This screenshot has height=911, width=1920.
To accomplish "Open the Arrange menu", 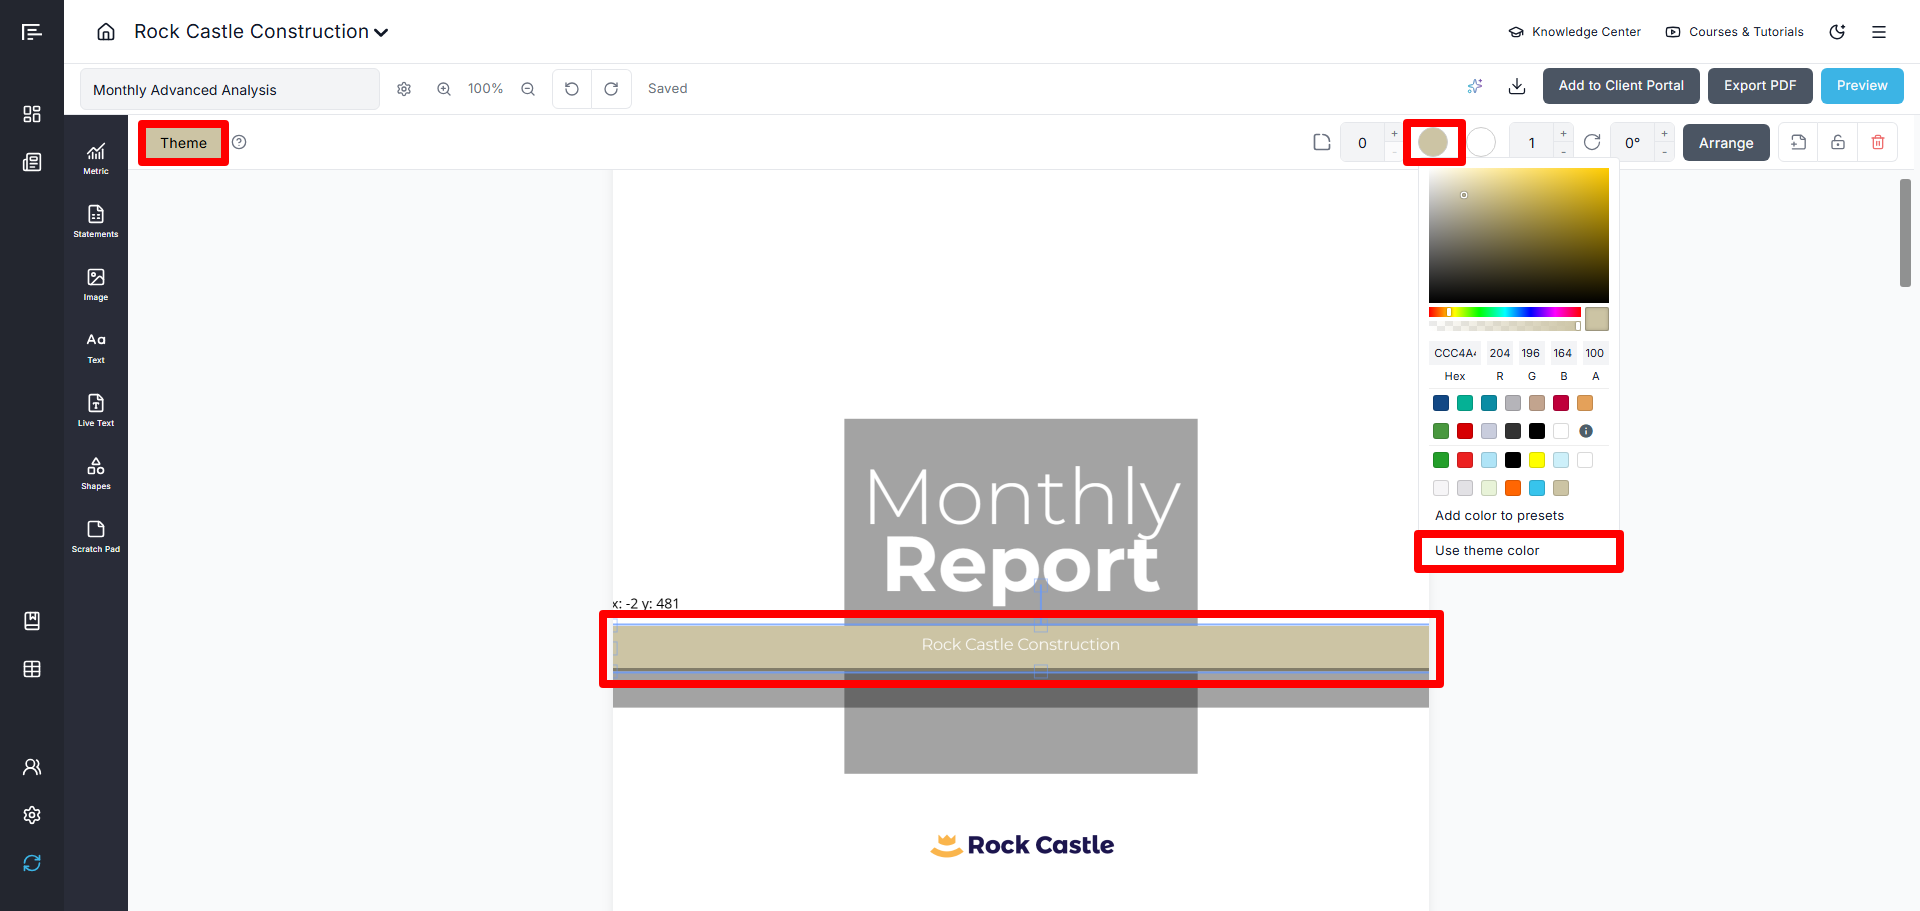I will pyautogui.click(x=1726, y=143).
